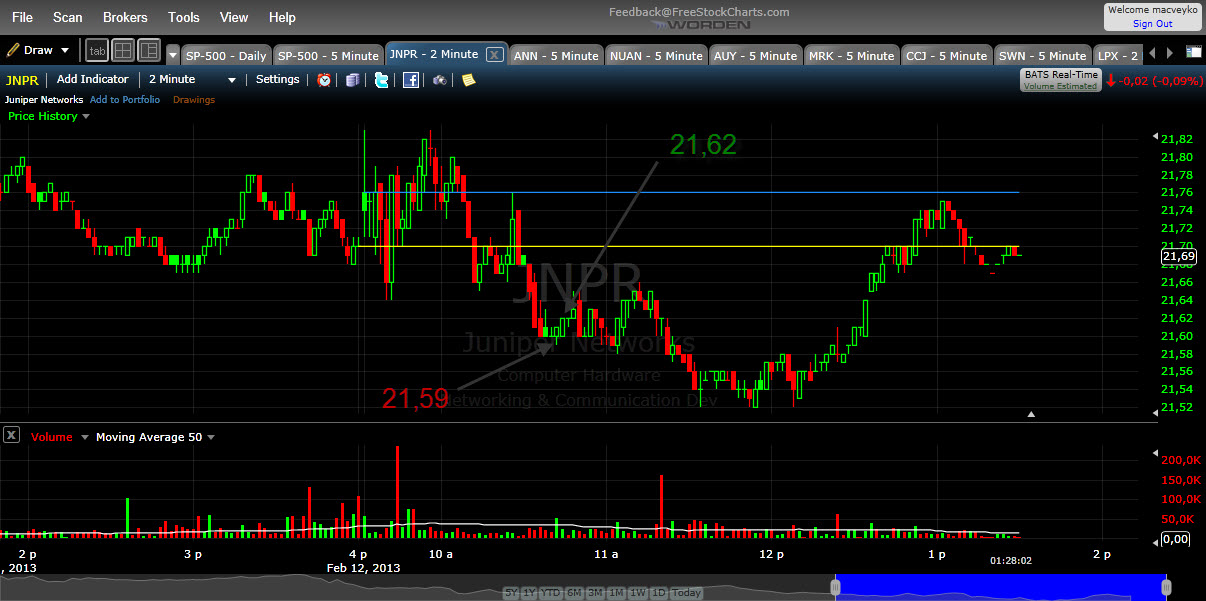
Task: Select the 3M zoom range button
Action: pos(595,593)
